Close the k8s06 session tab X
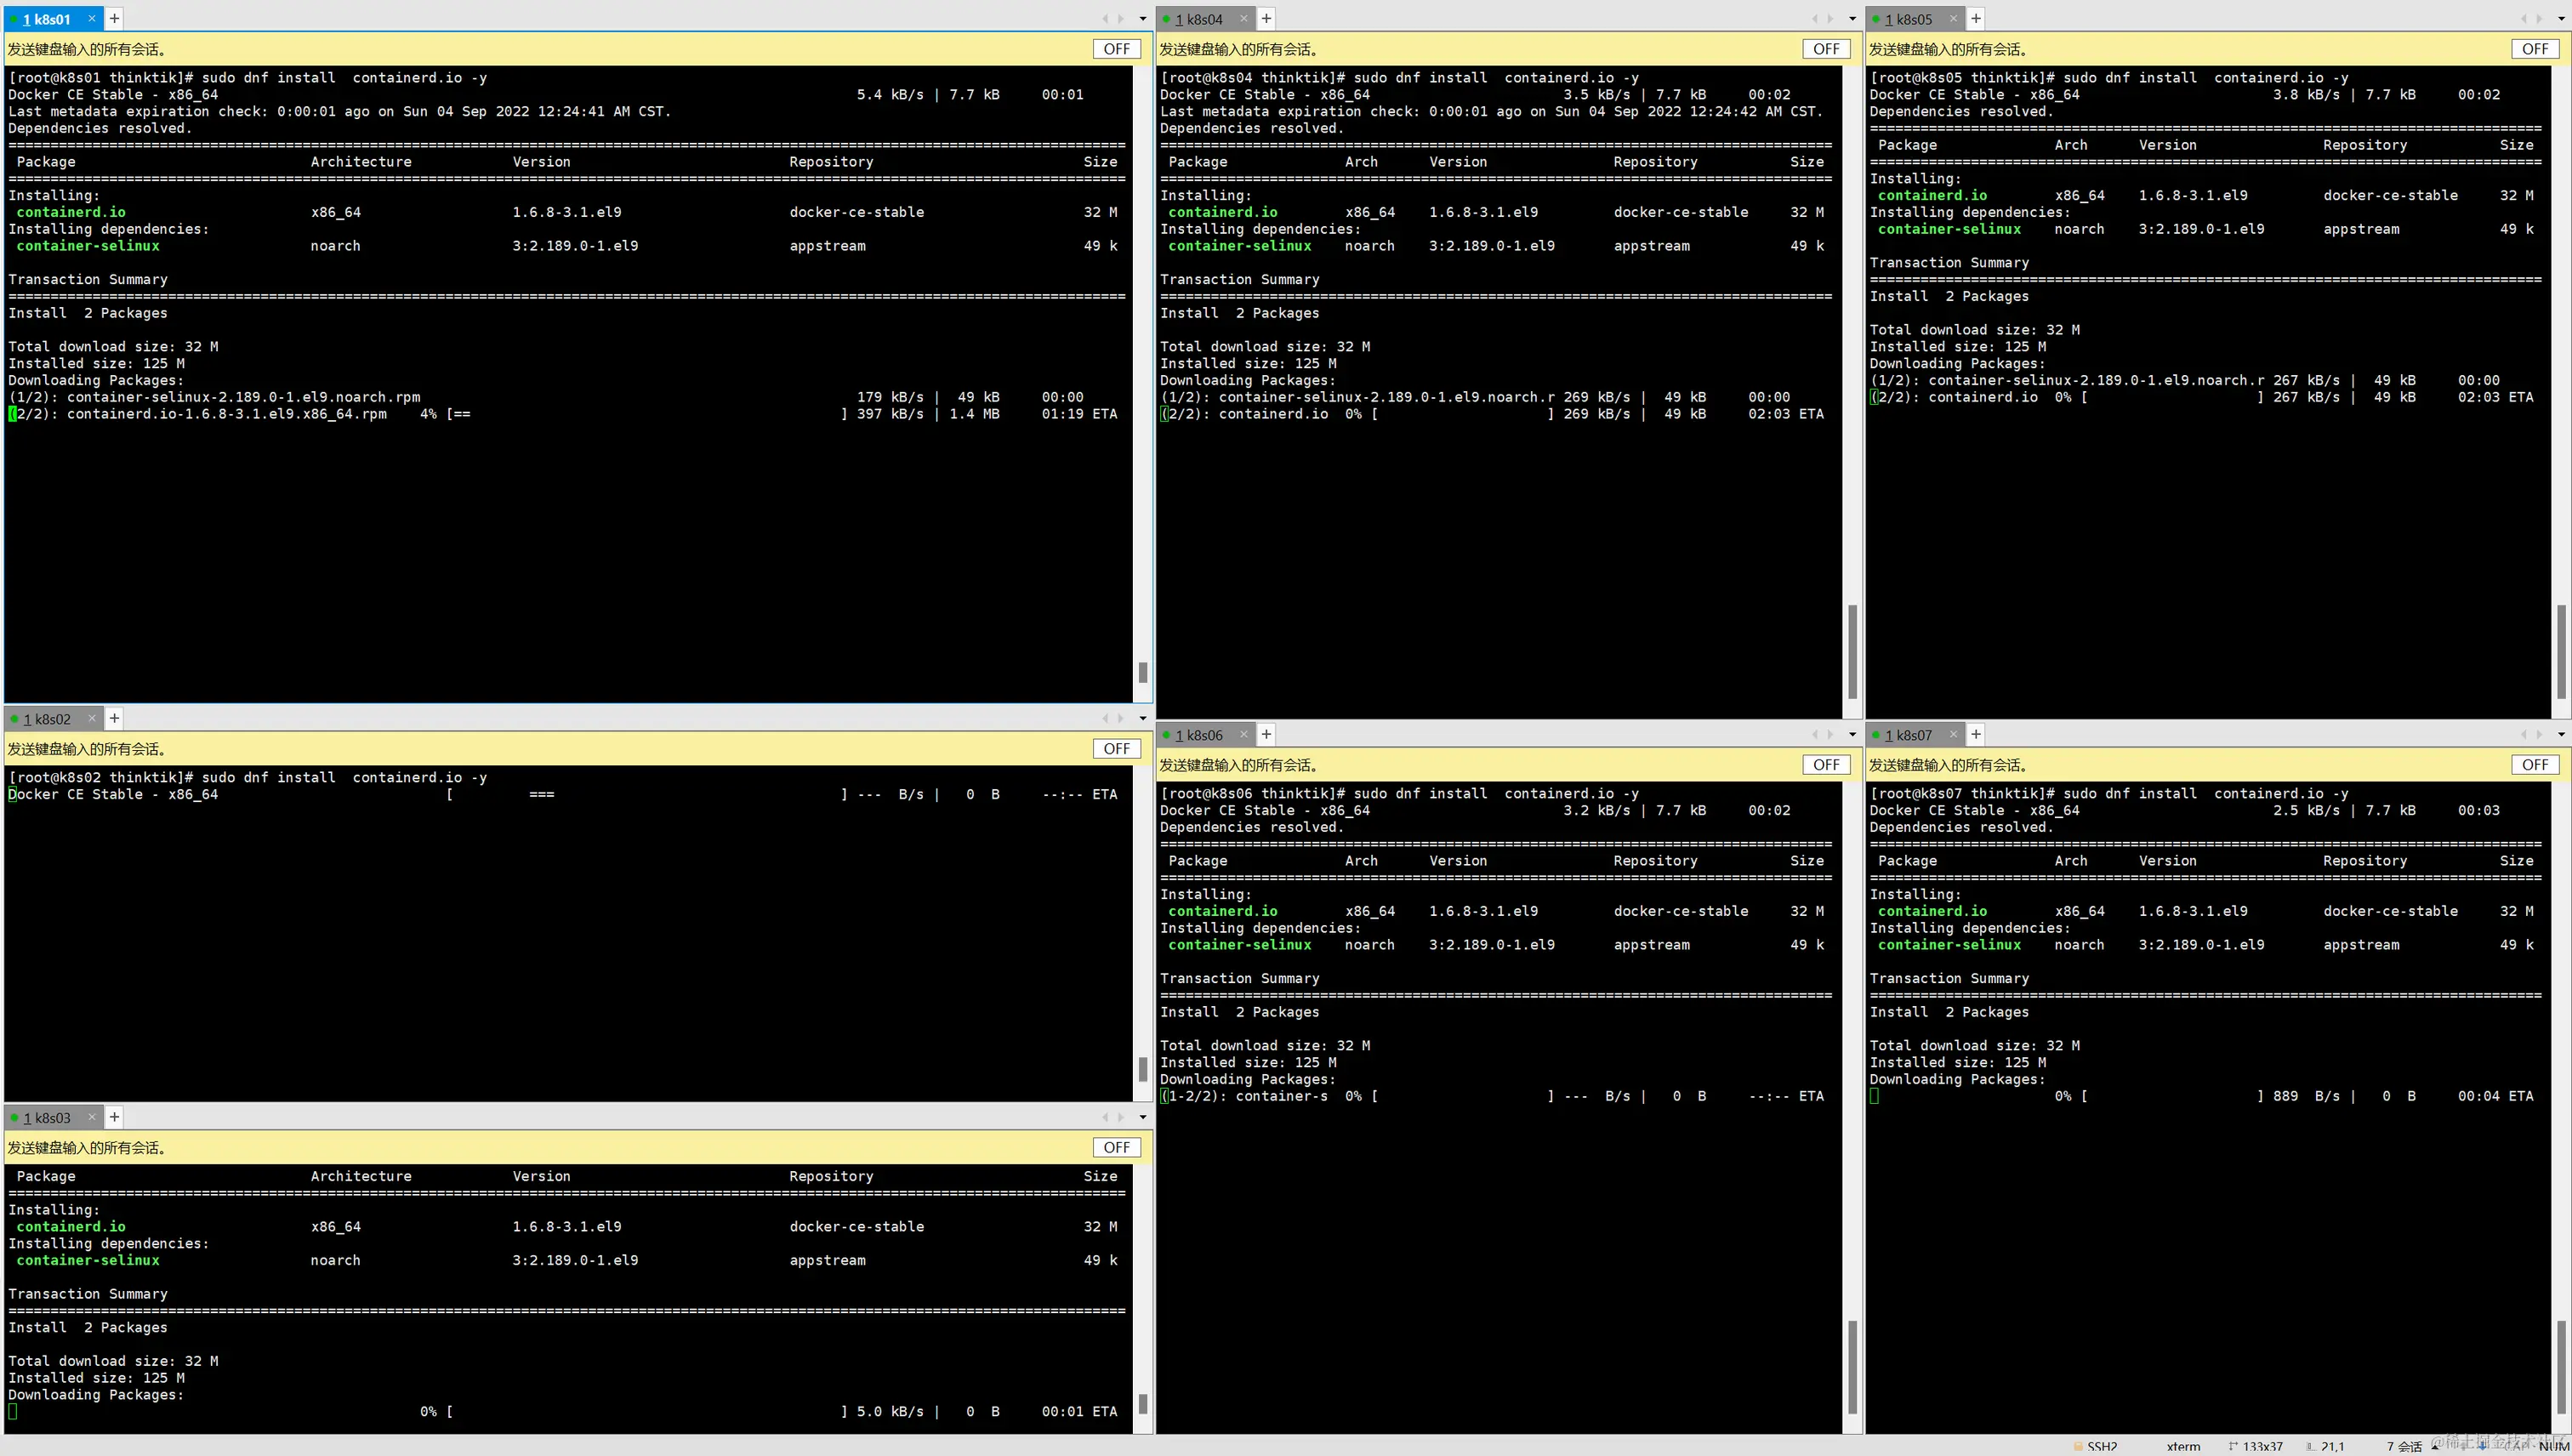This screenshot has width=2572, height=1456. click(1243, 734)
